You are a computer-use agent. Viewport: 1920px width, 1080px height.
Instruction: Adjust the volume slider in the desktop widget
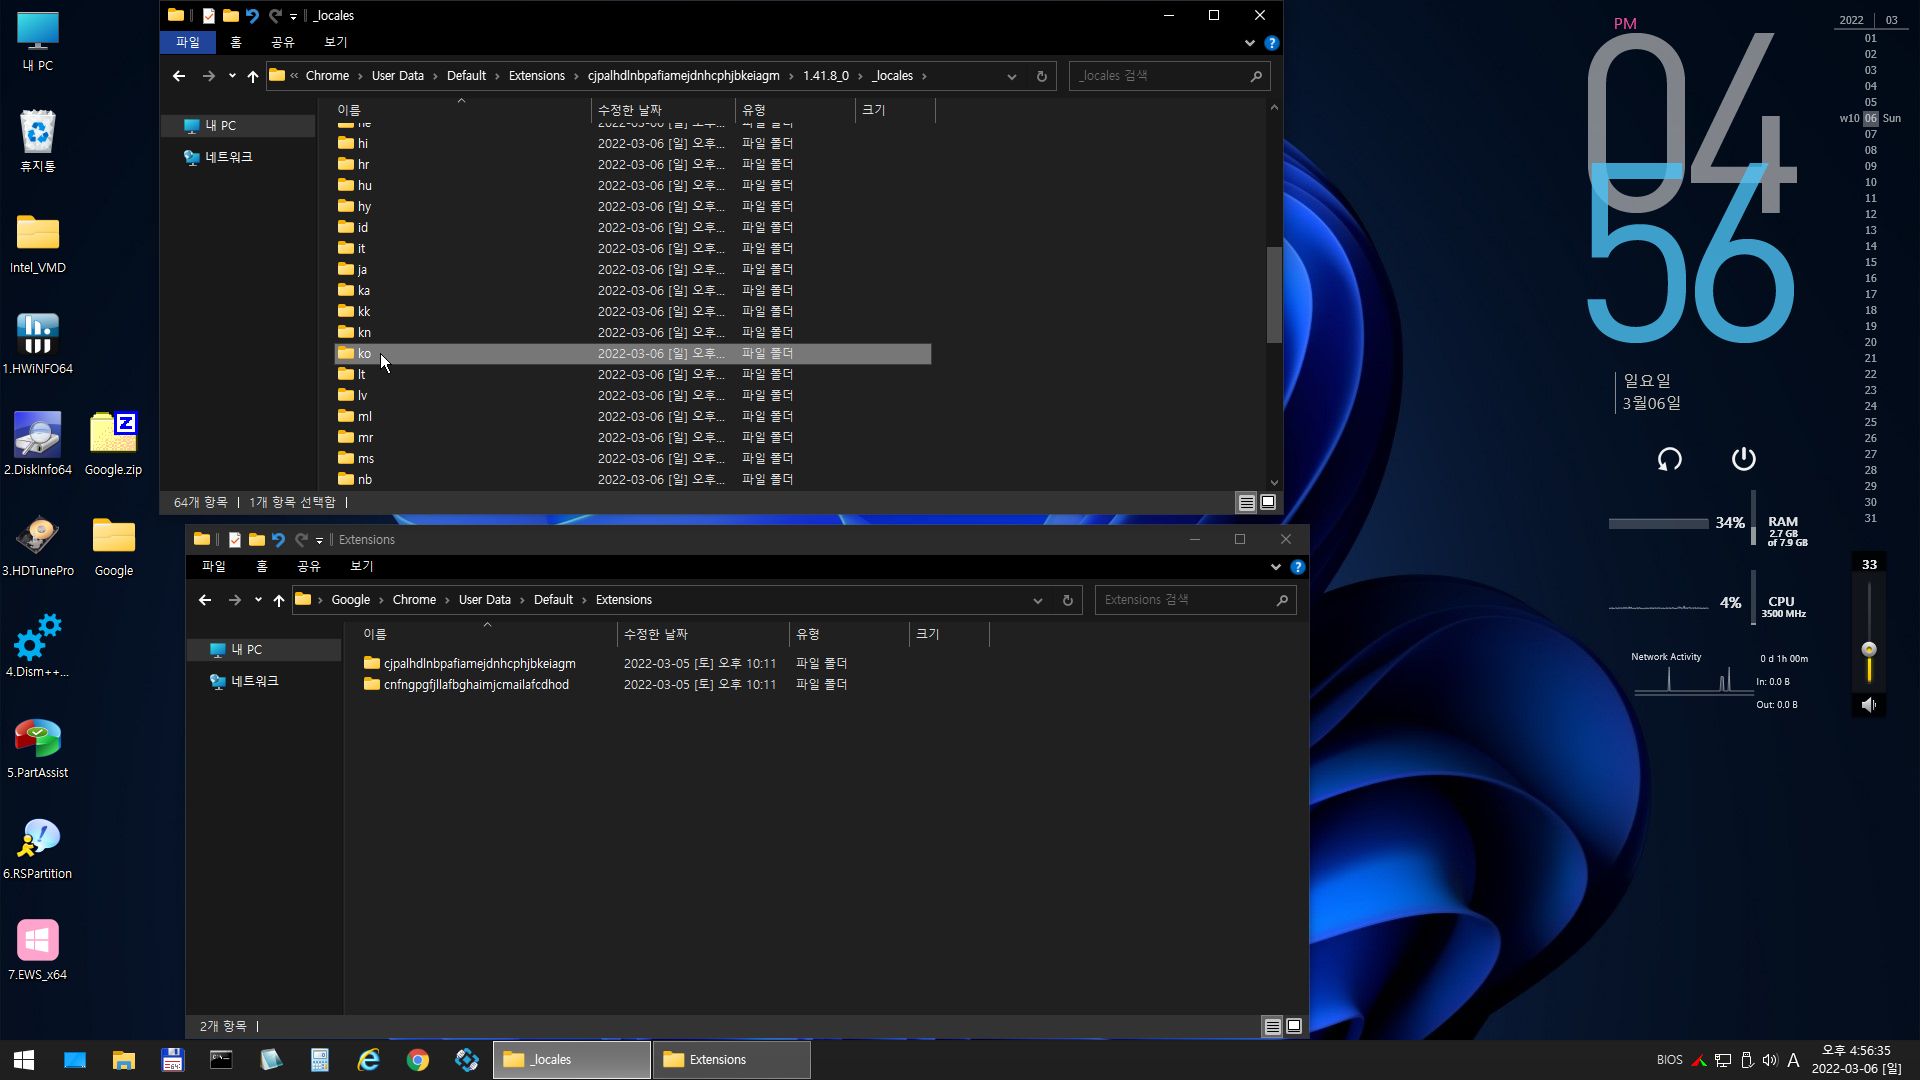pos(1868,650)
